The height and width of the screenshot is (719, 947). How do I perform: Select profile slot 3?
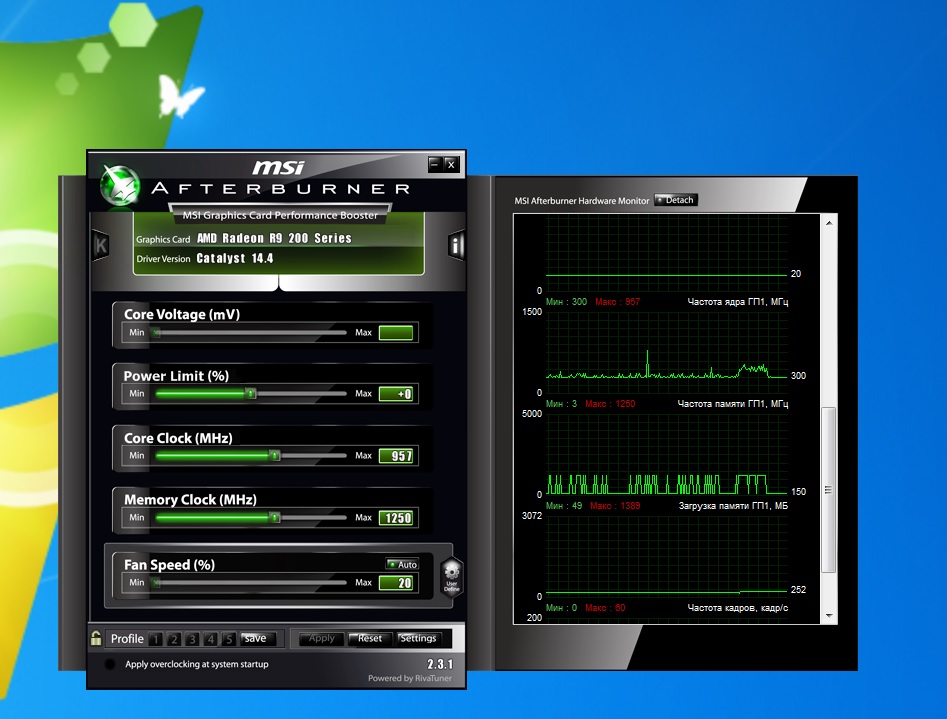pos(192,639)
